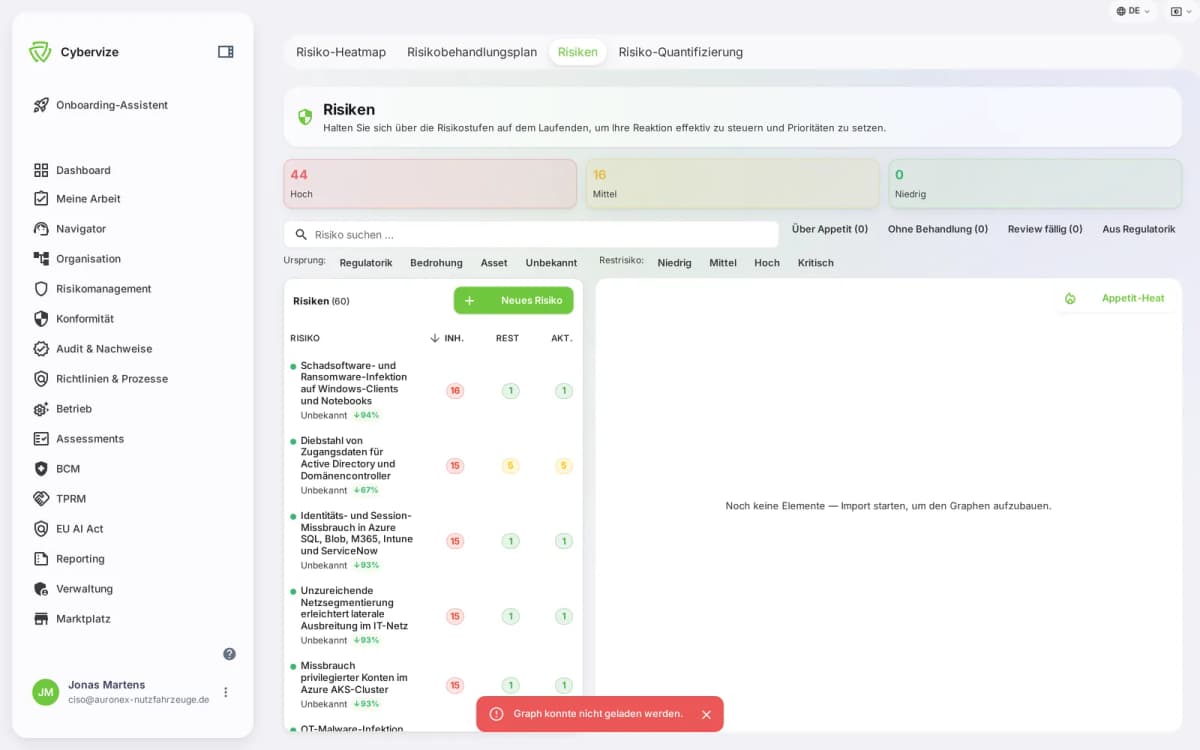Switch to Risikobehandlungsplan tab
Screen dimensions: 1200x750
pyautogui.click(x=472, y=52)
